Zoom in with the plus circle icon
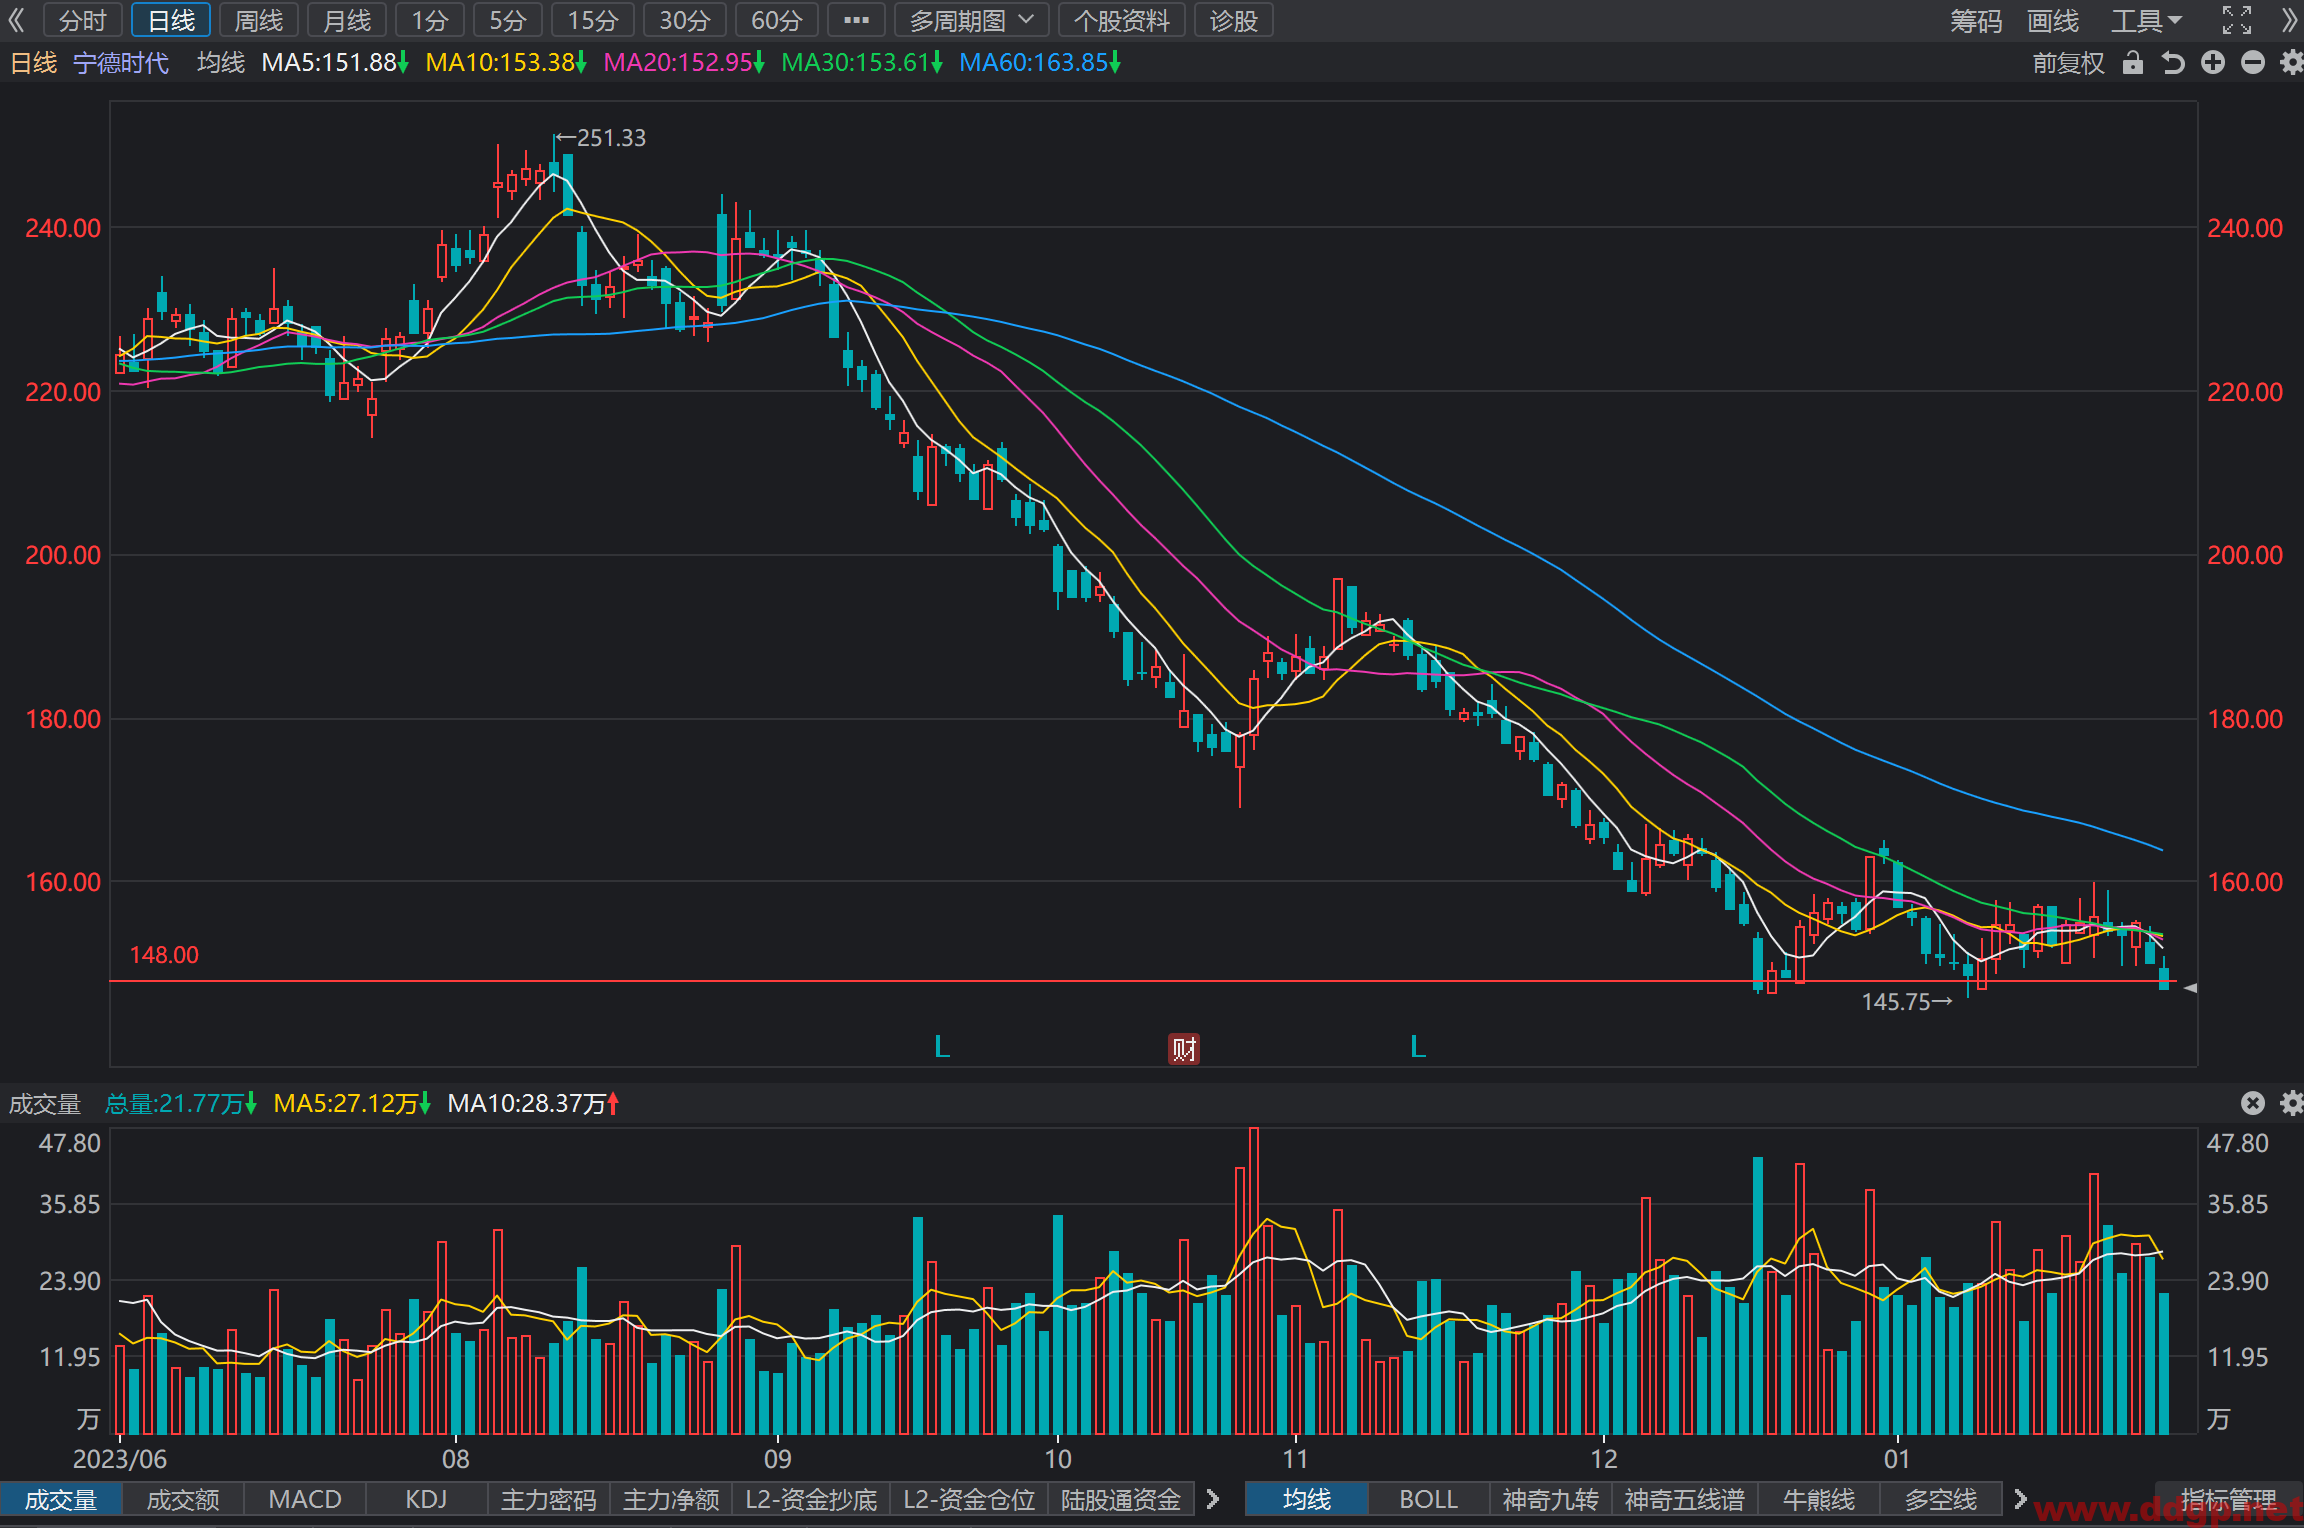The width and height of the screenshot is (2304, 1528). pos(2213,63)
